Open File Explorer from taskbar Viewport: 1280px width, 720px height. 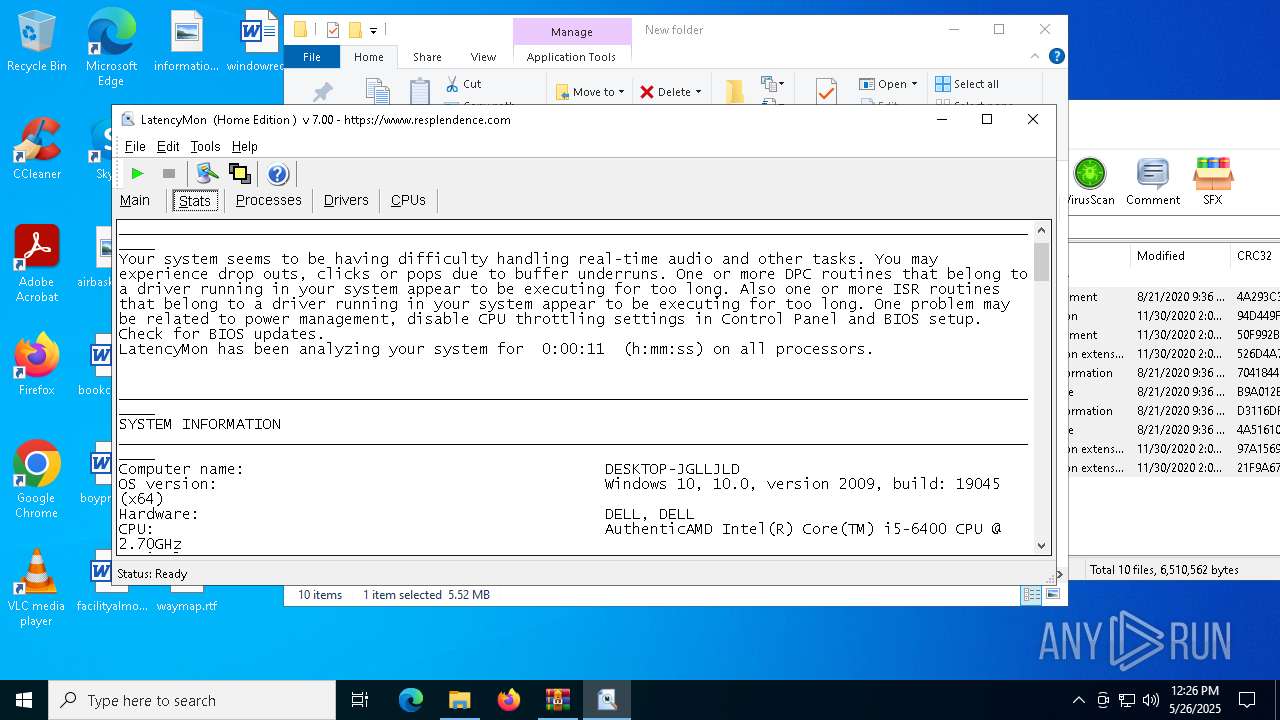click(x=459, y=700)
